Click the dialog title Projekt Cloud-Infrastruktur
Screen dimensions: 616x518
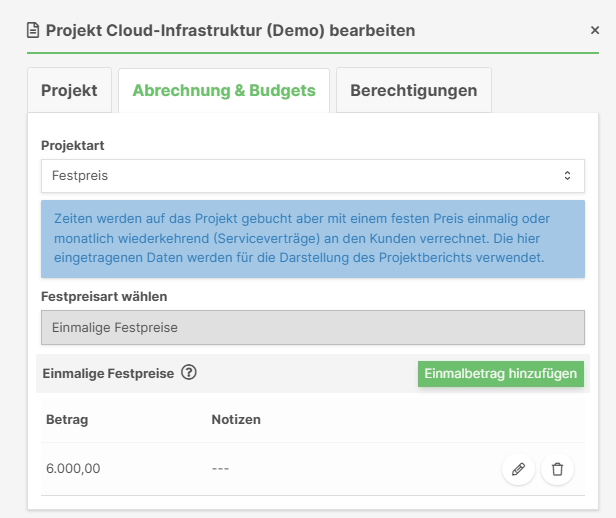tap(230, 30)
